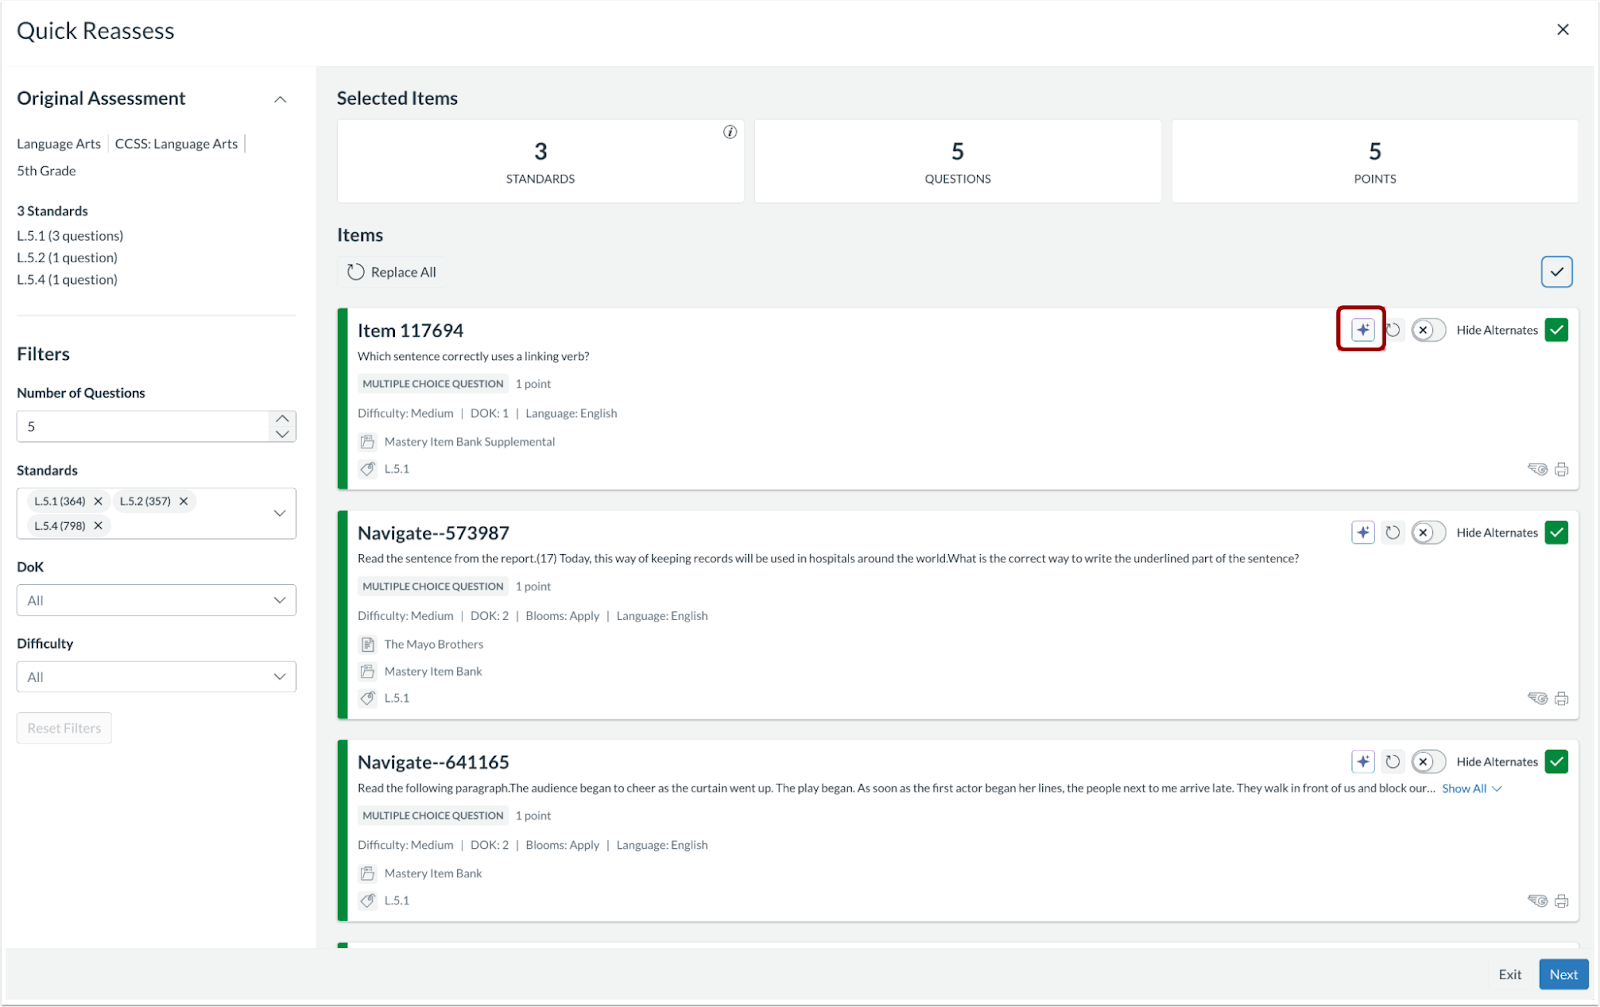Open the Difficulty dropdown
This screenshot has width=1600, height=1007.
156,677
